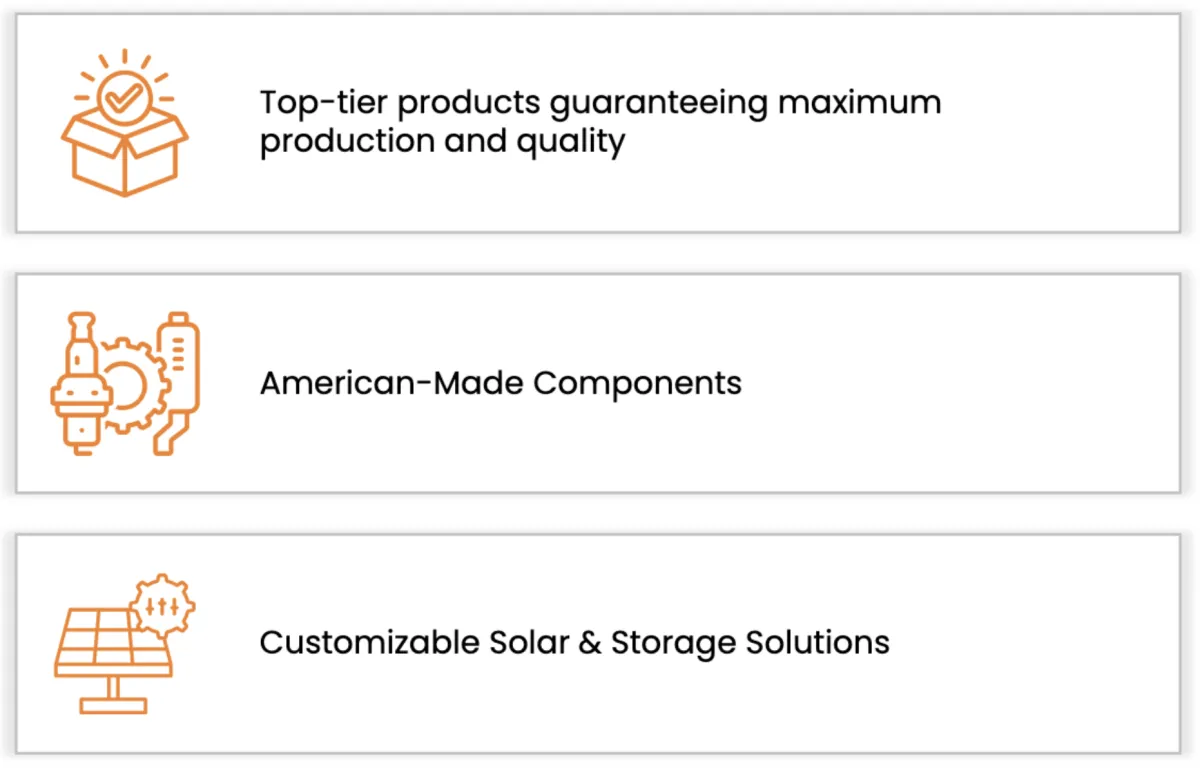The width and height of the screenshot is (1200, 768).
Task: Click the checkmark circle above the box
Action: pyautogui.click(x=124, y=97)
